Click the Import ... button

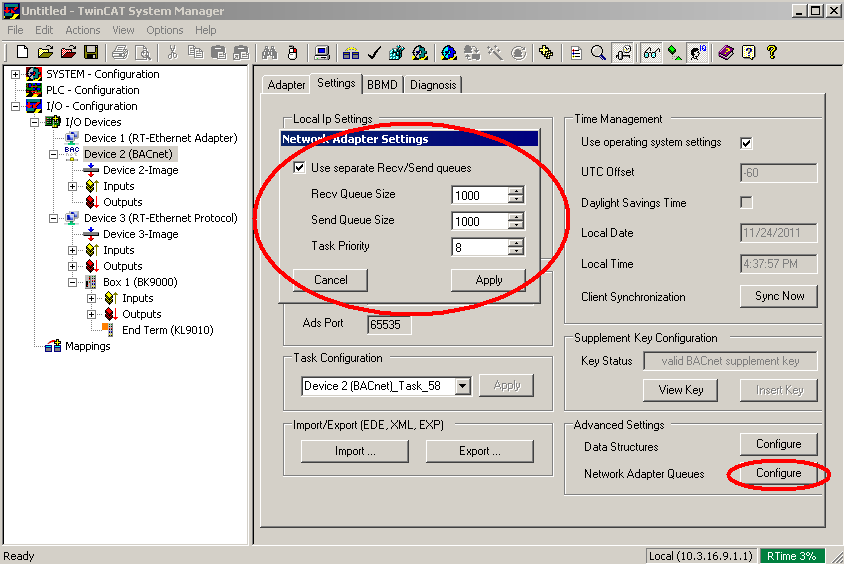pos(355,451)
